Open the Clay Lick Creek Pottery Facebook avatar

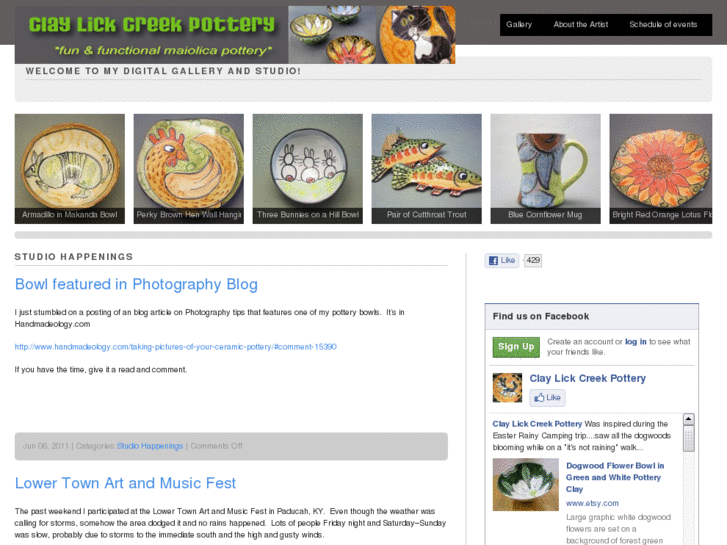click(507, 387)
